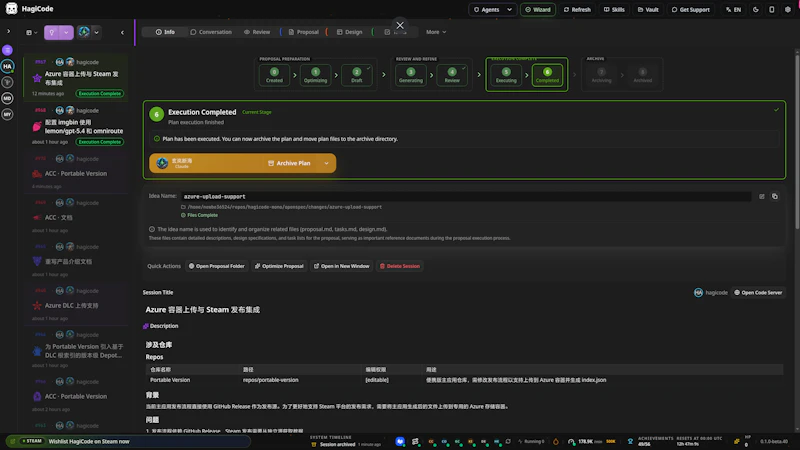
Task: Expand the Archive Plan dropdown arrow
Action: click(327, 163)
